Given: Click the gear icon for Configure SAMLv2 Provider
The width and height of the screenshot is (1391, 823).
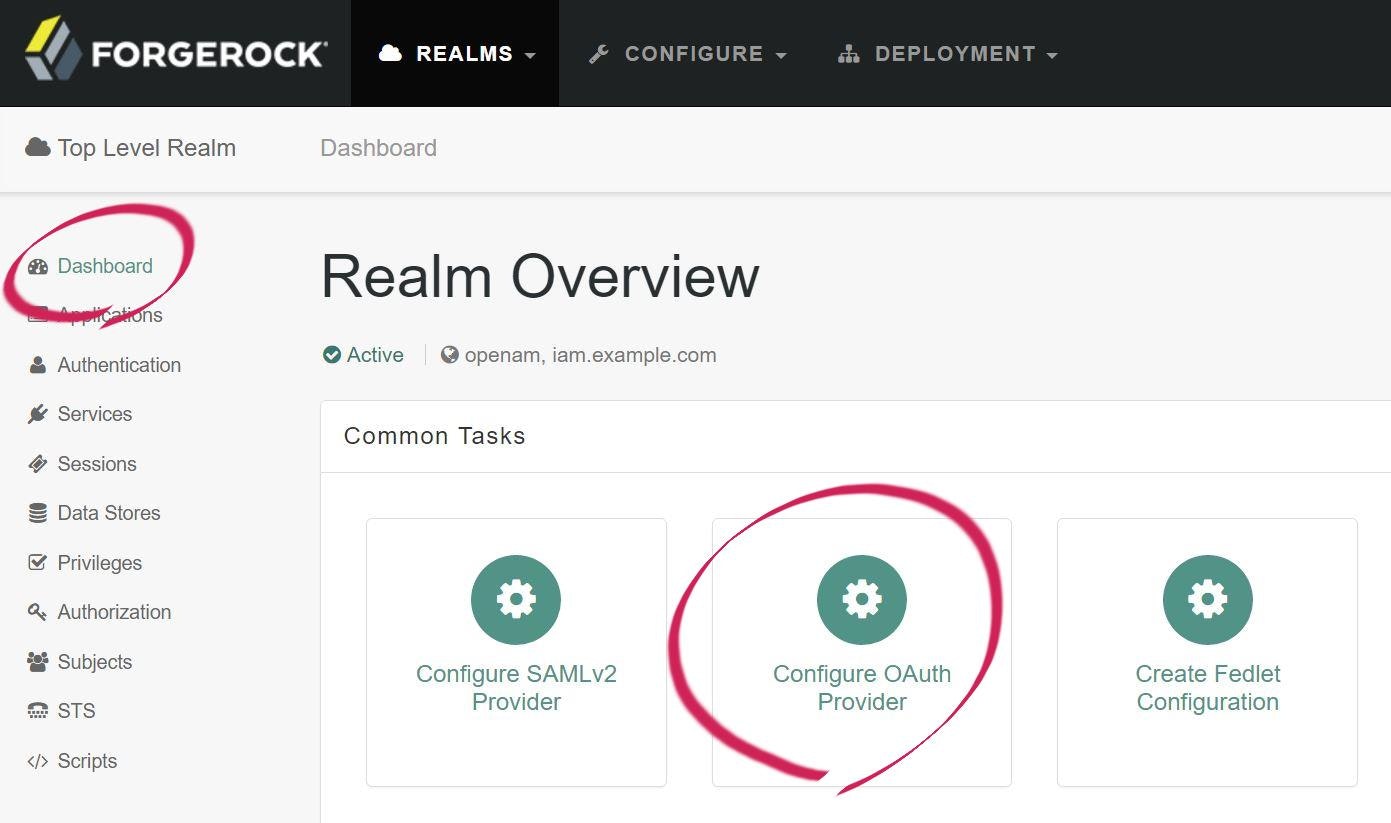Looking at the screenshot, I should (516, 600).
